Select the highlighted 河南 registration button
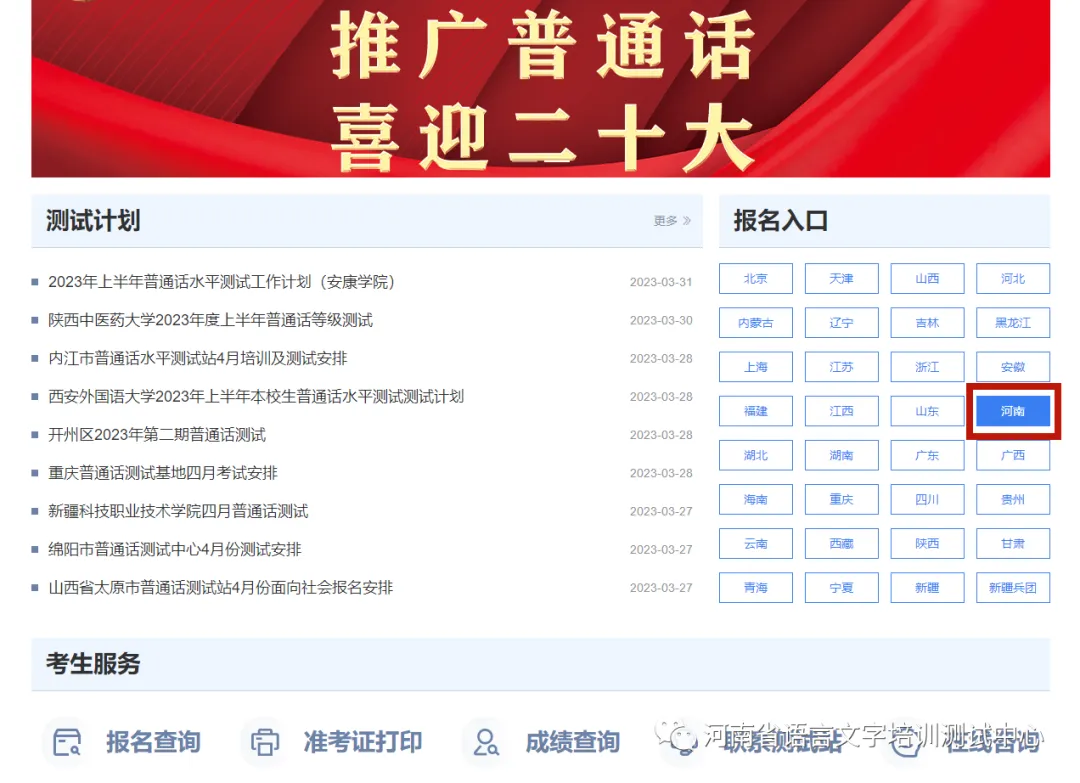The width and height of the screenshot is (1080, 783). click(1013, 411)
